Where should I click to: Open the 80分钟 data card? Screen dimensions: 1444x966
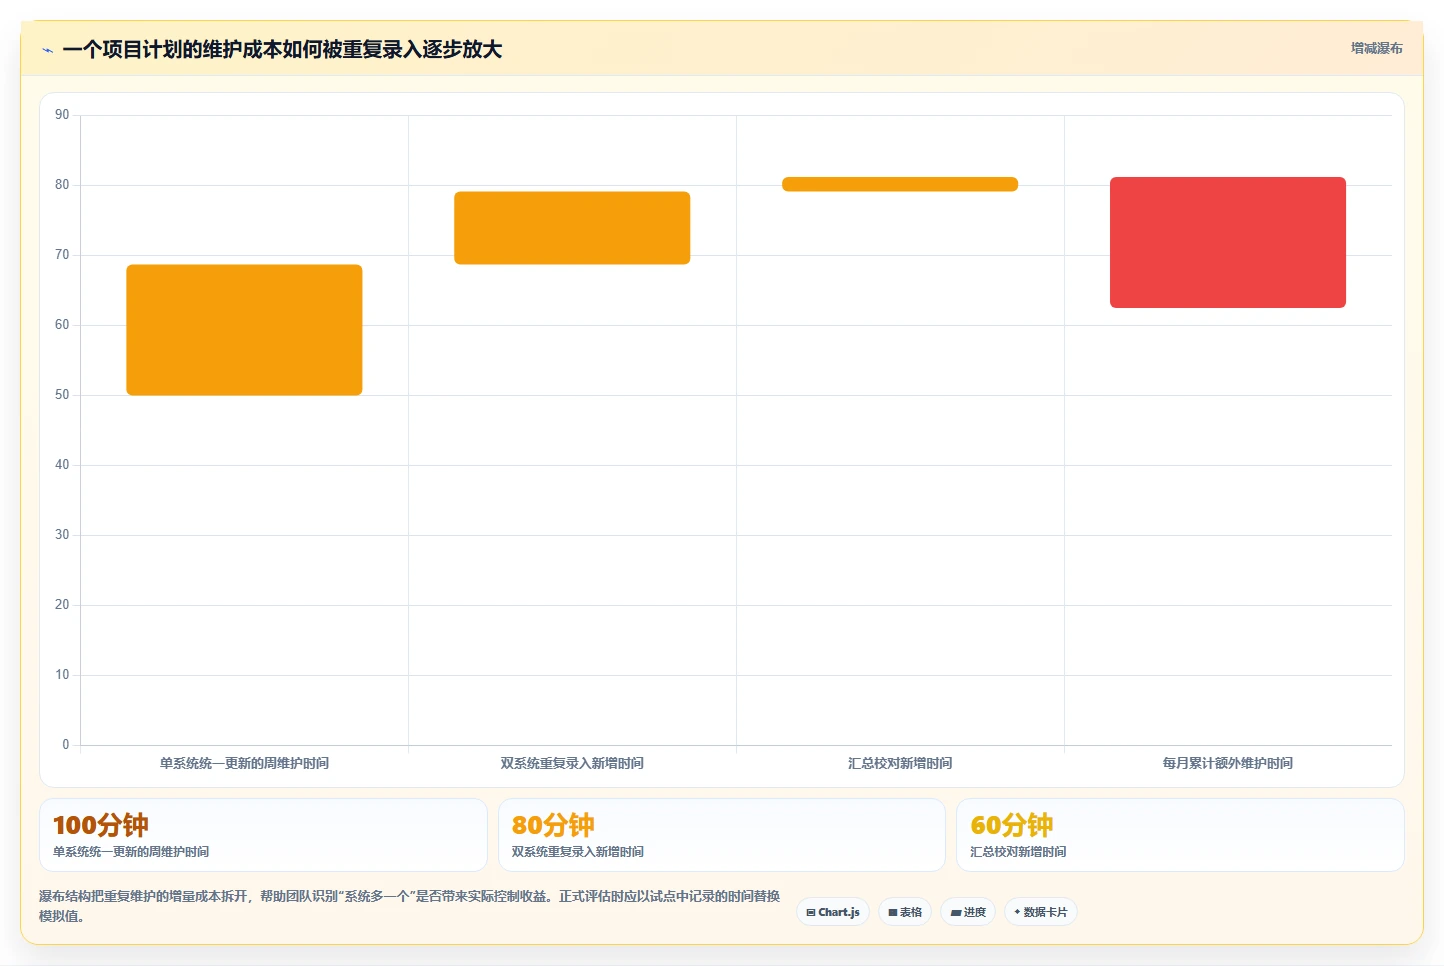click(722, 835)
